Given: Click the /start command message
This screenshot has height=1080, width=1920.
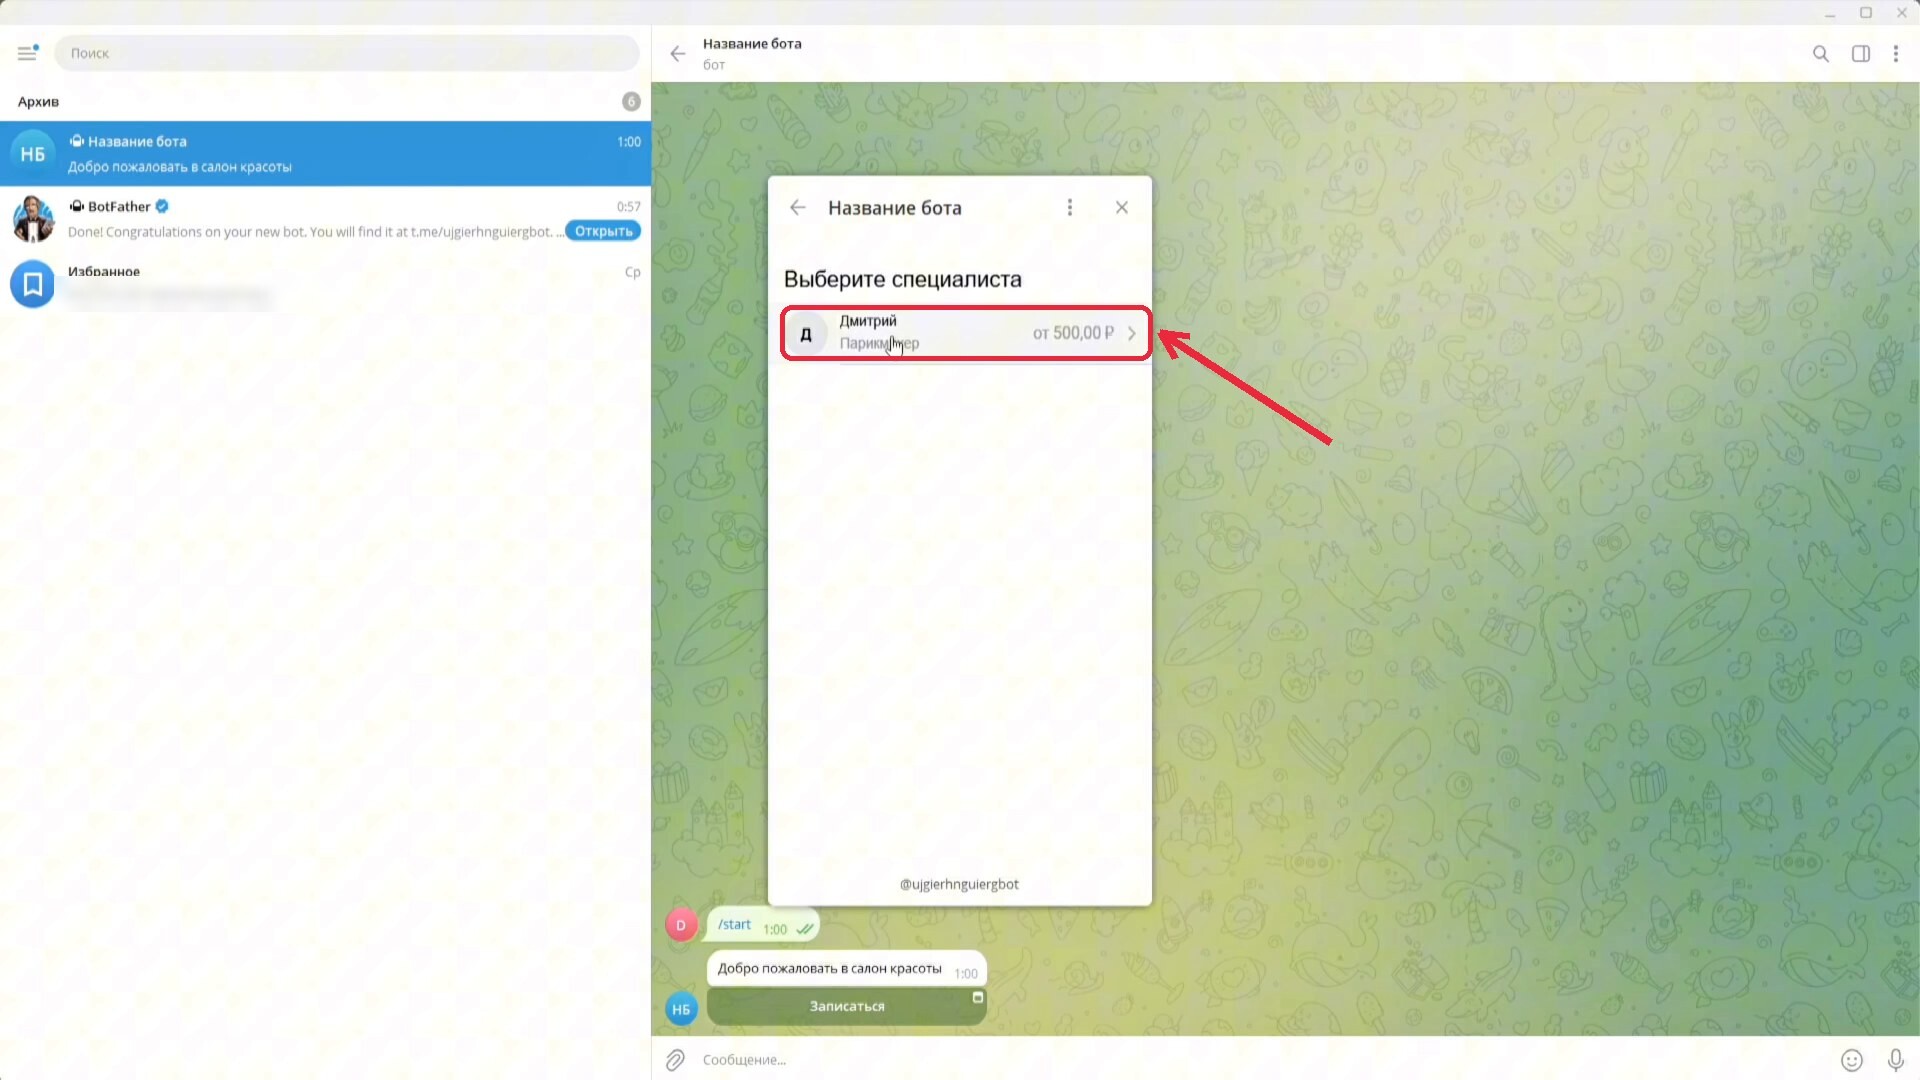Looking at the screenshot, I should [x=762, y=925].
